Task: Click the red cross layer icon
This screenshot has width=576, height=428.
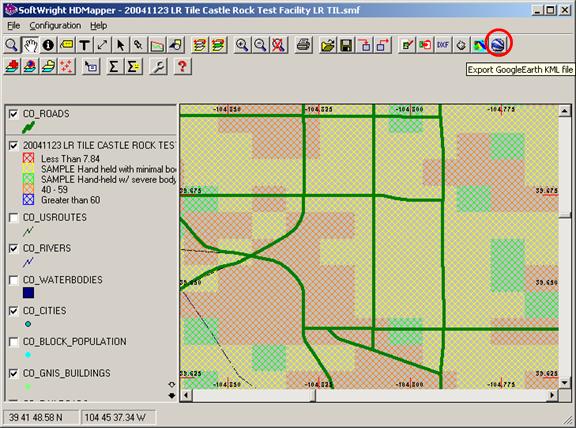Action: tap(12, 66)
